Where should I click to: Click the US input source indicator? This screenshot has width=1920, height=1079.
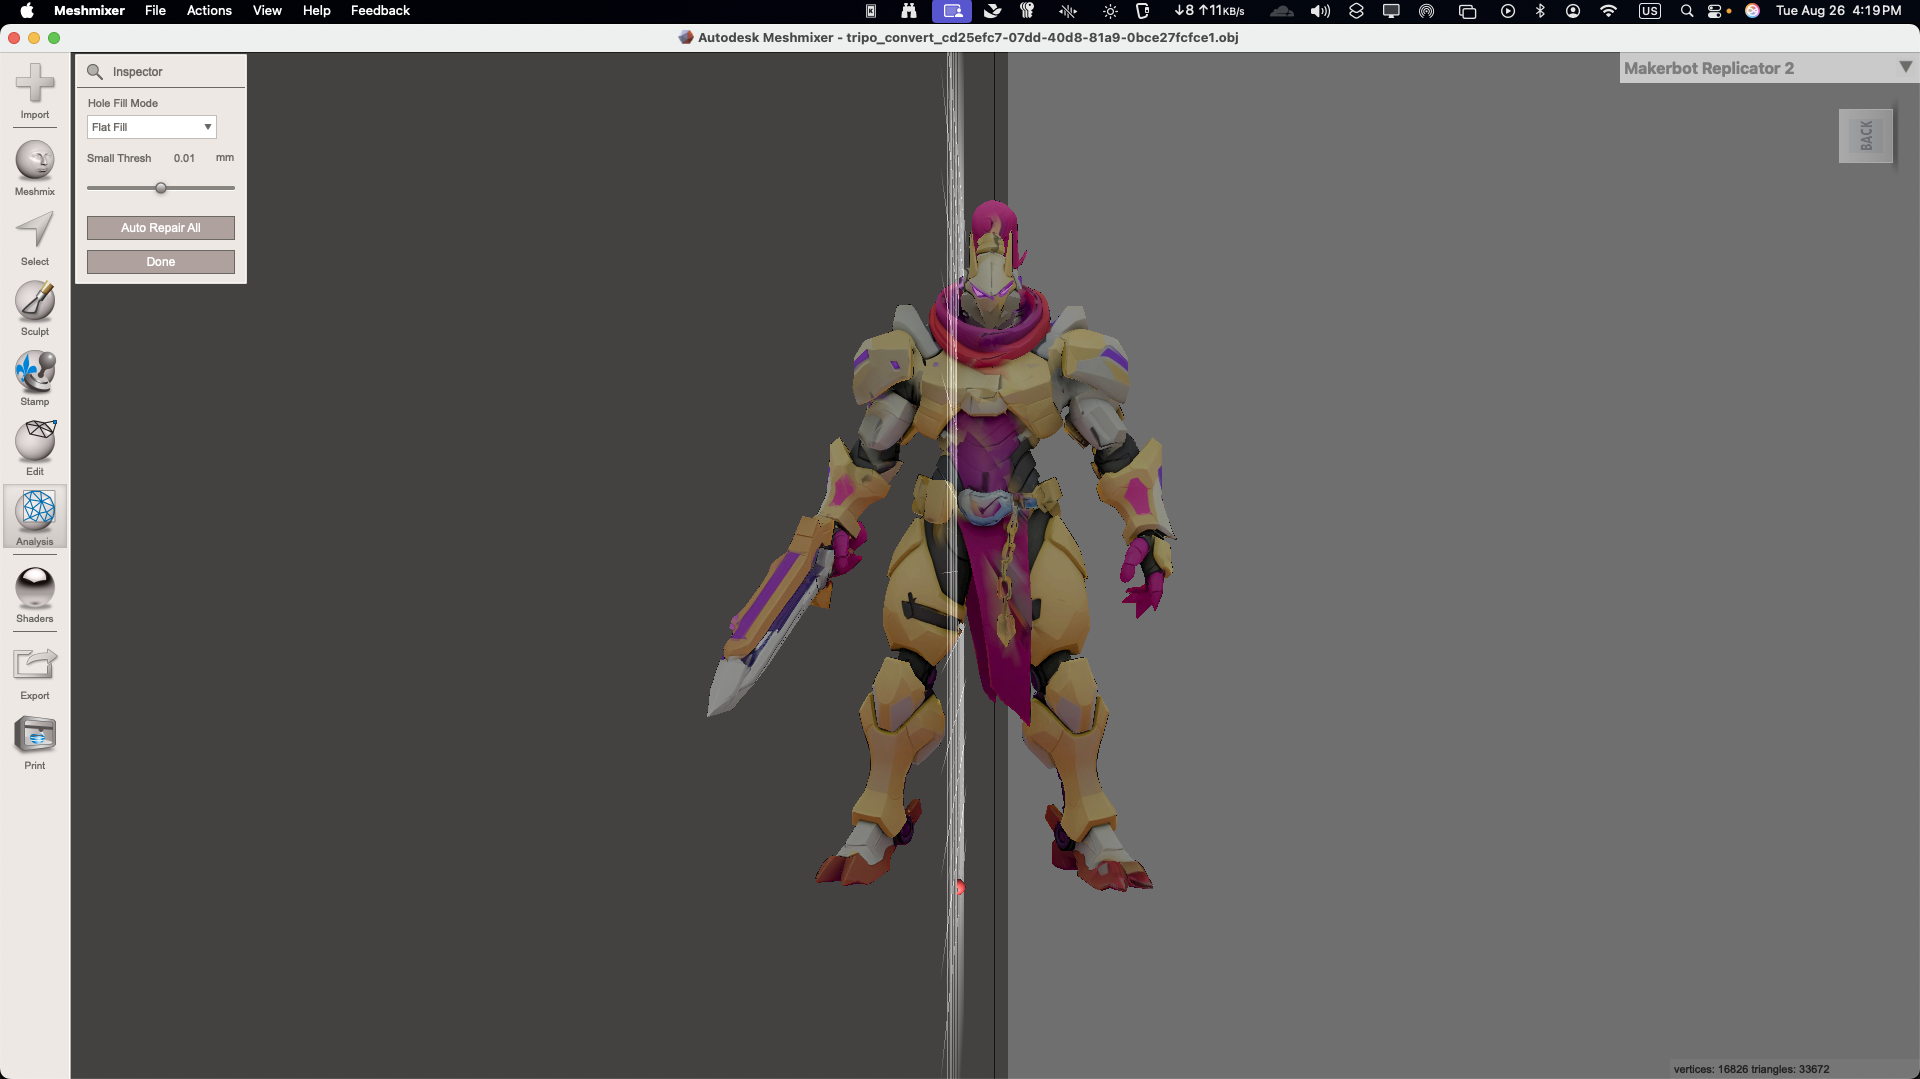pos(1650,11)
